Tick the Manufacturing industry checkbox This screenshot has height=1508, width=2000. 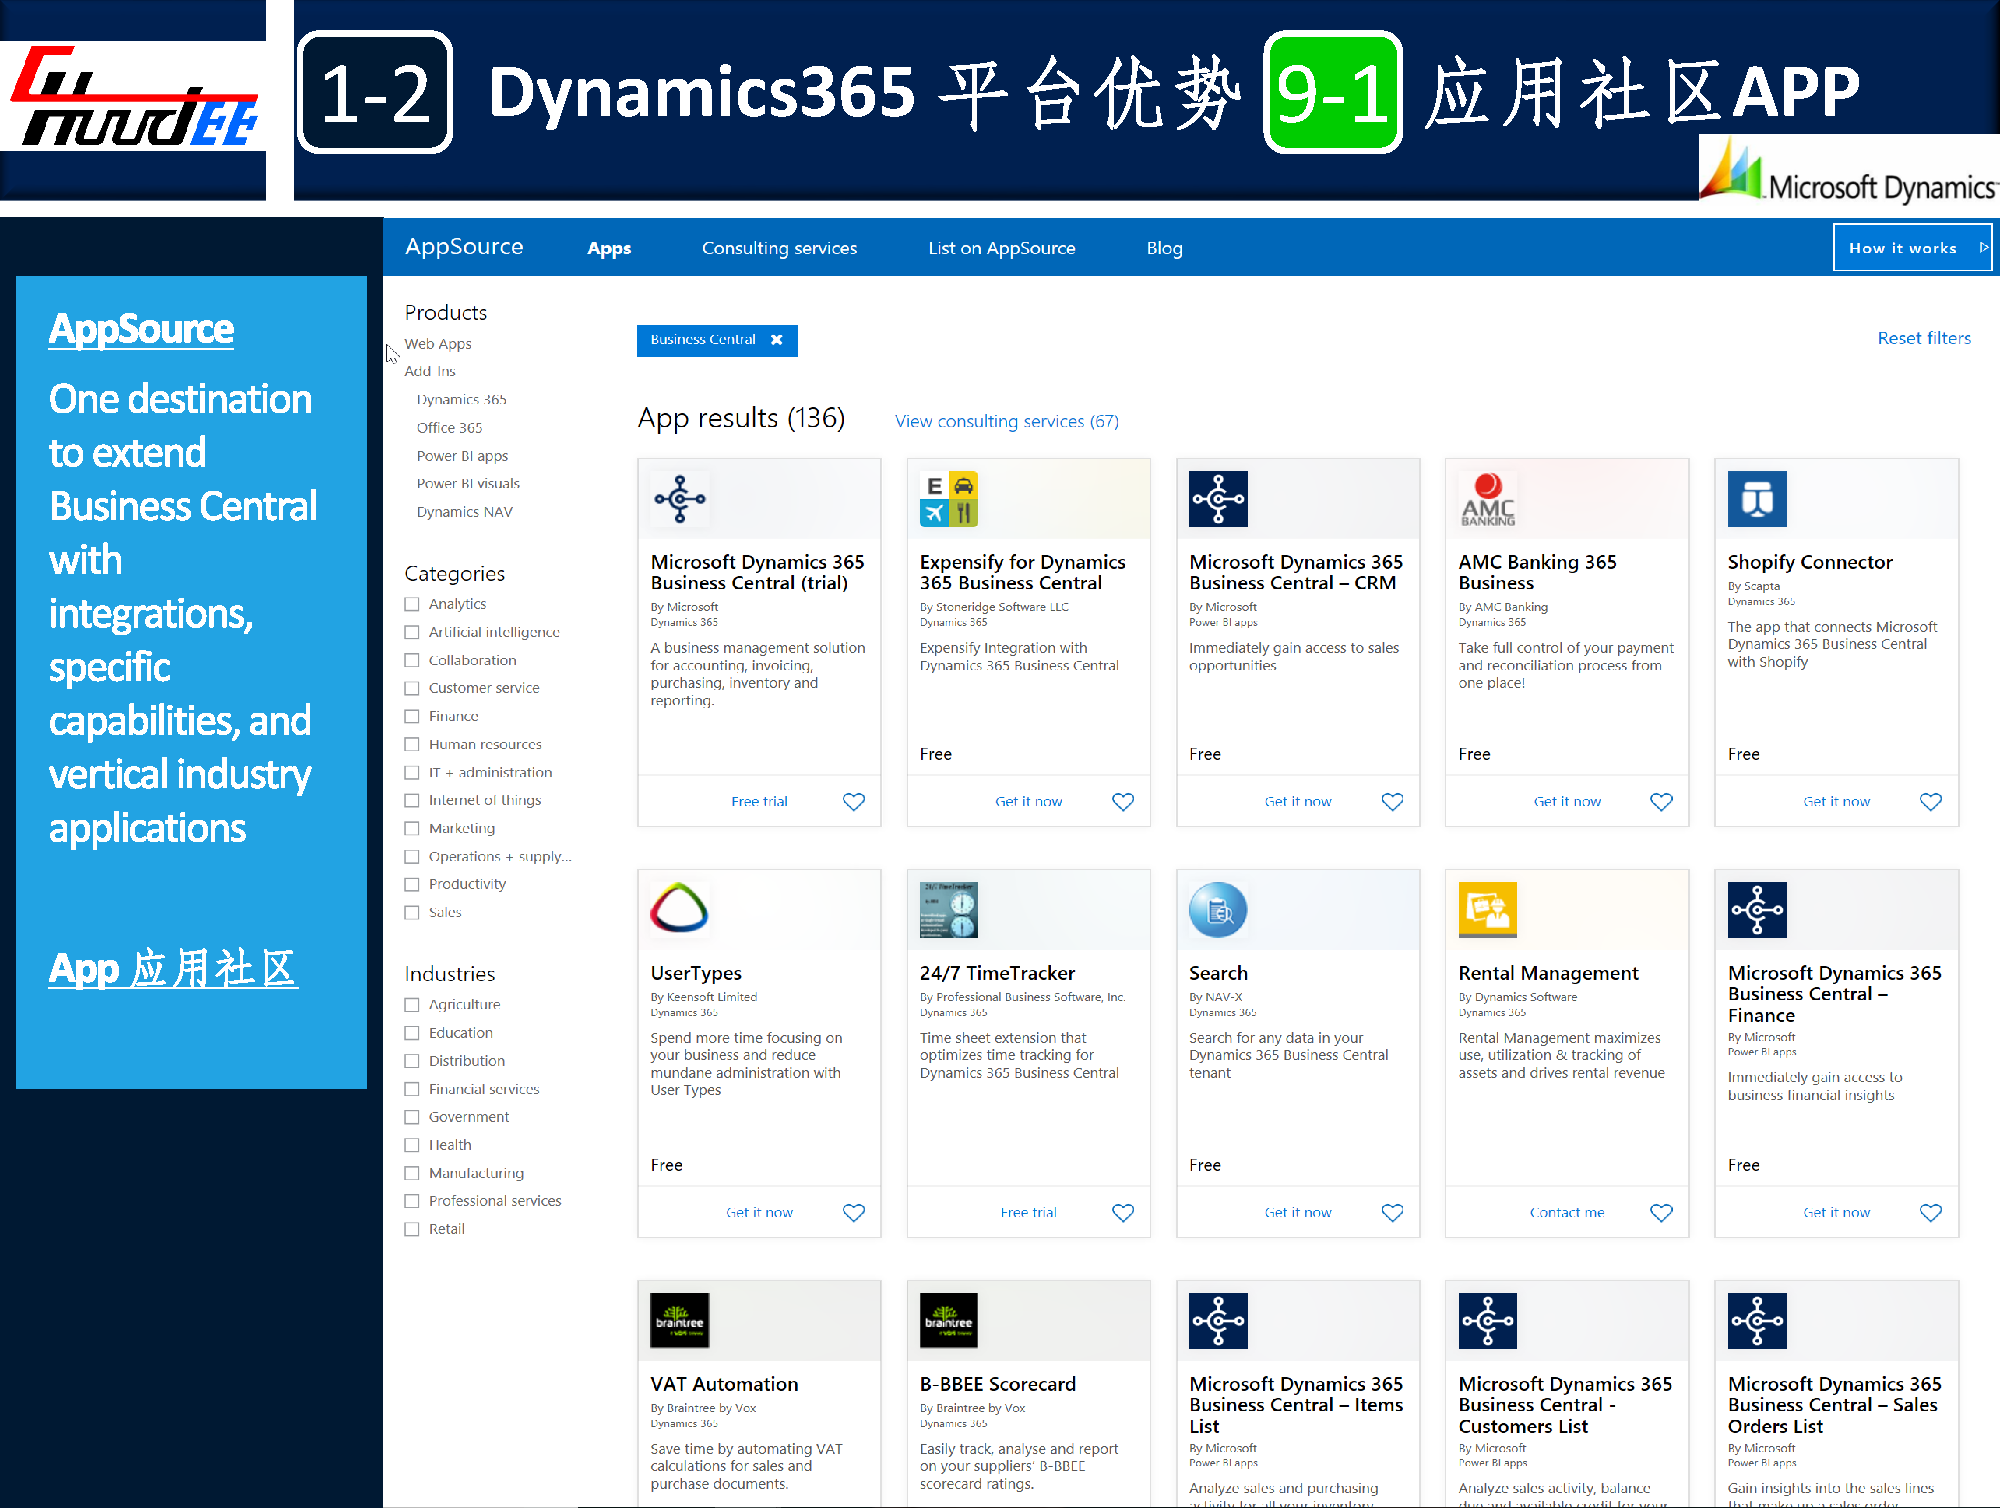pyautogui.click(x=412, y=1173)
